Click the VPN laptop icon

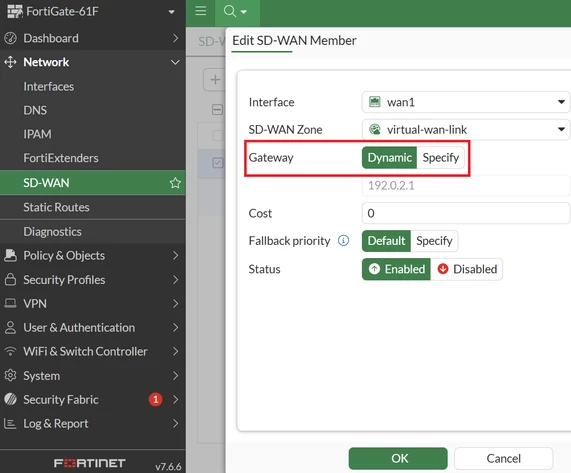(x=11, y=303)
